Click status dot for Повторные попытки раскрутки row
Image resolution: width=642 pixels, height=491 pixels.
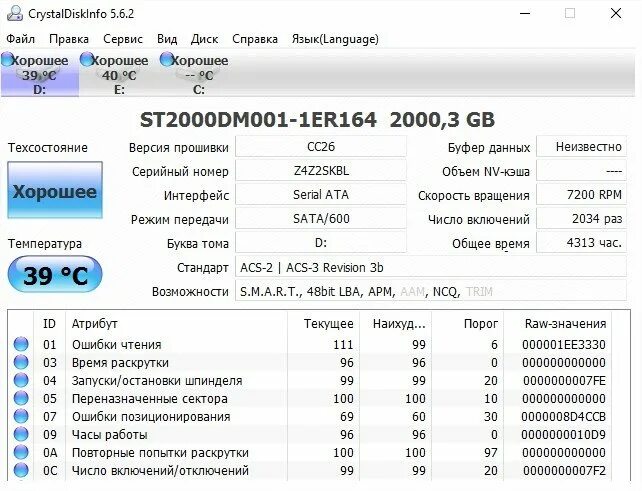(21, 452)
